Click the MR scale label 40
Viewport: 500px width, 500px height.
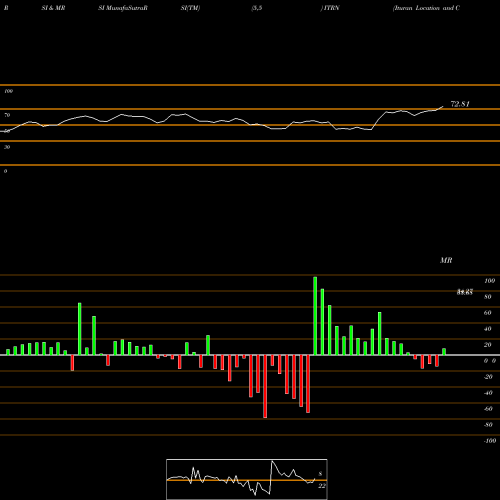click(x=487, y=329)
